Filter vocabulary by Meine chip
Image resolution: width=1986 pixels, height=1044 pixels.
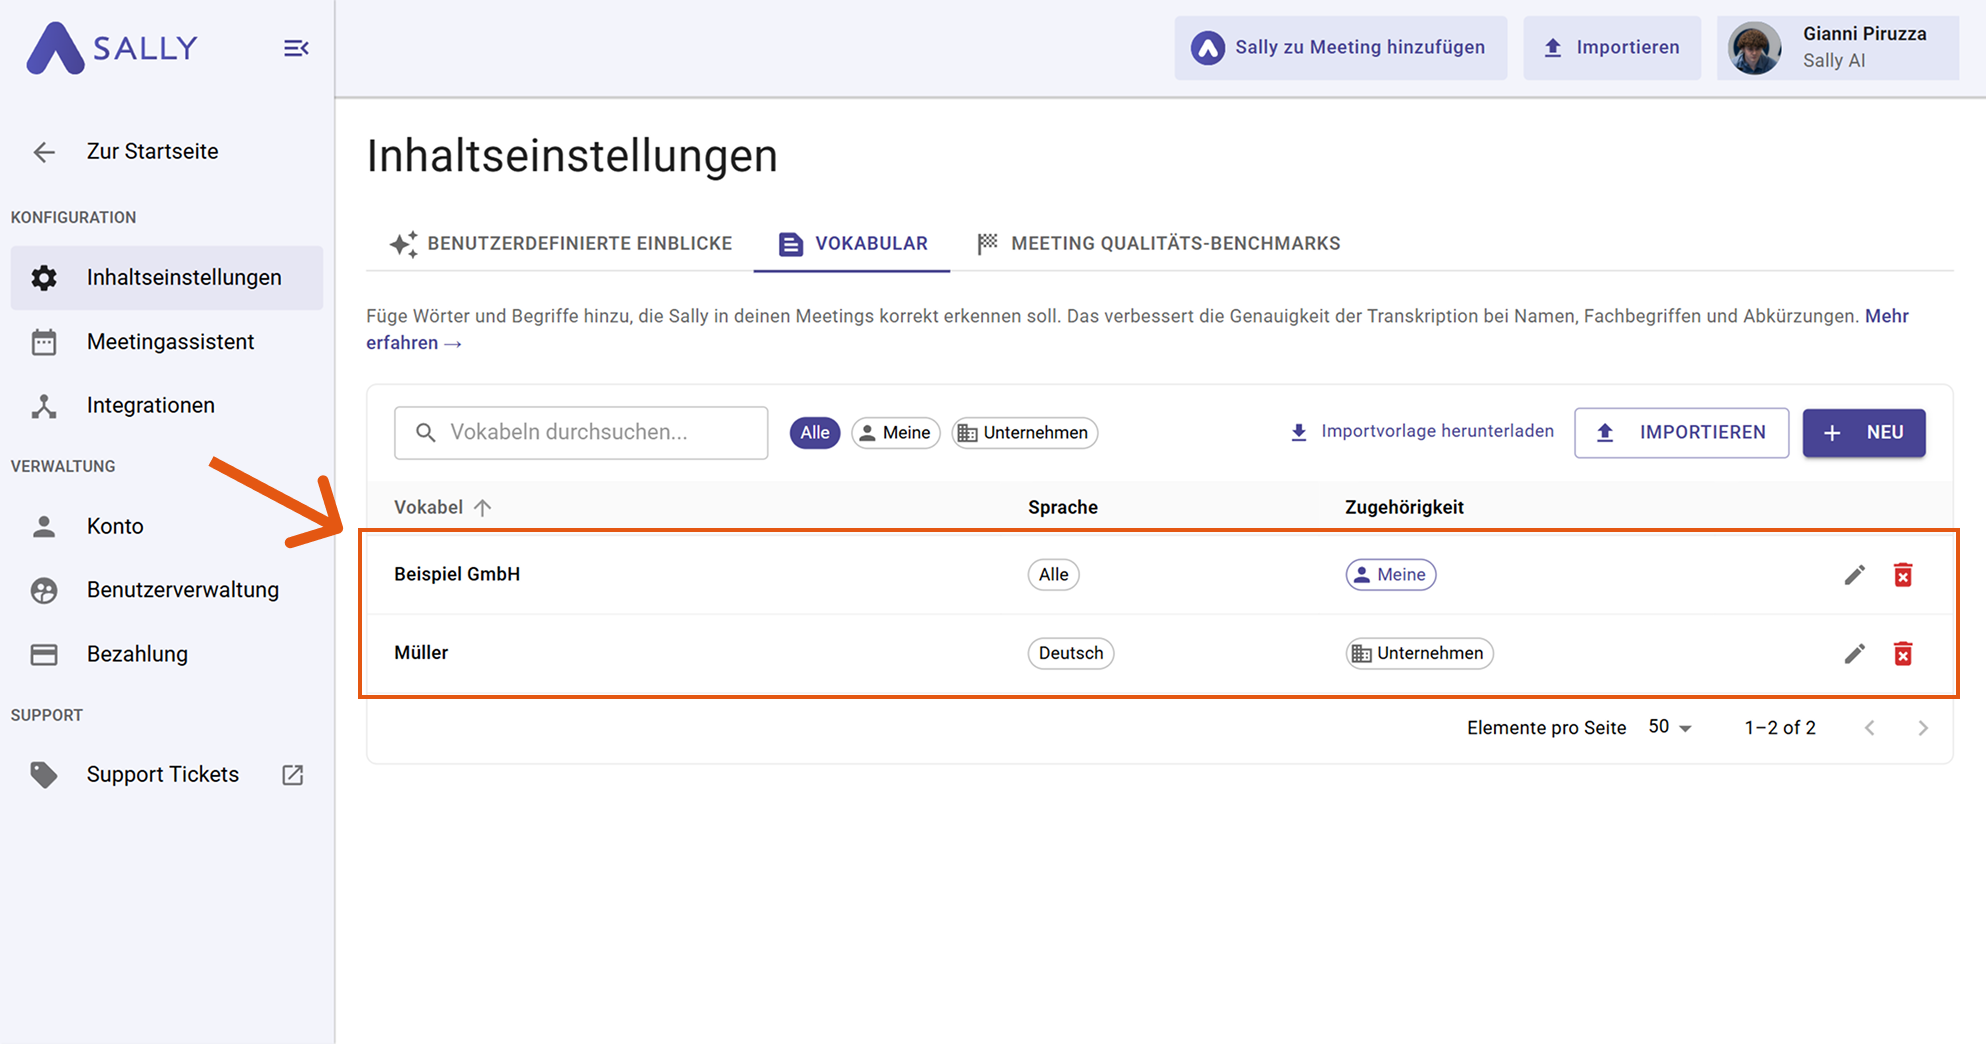(x=895, y=433)
